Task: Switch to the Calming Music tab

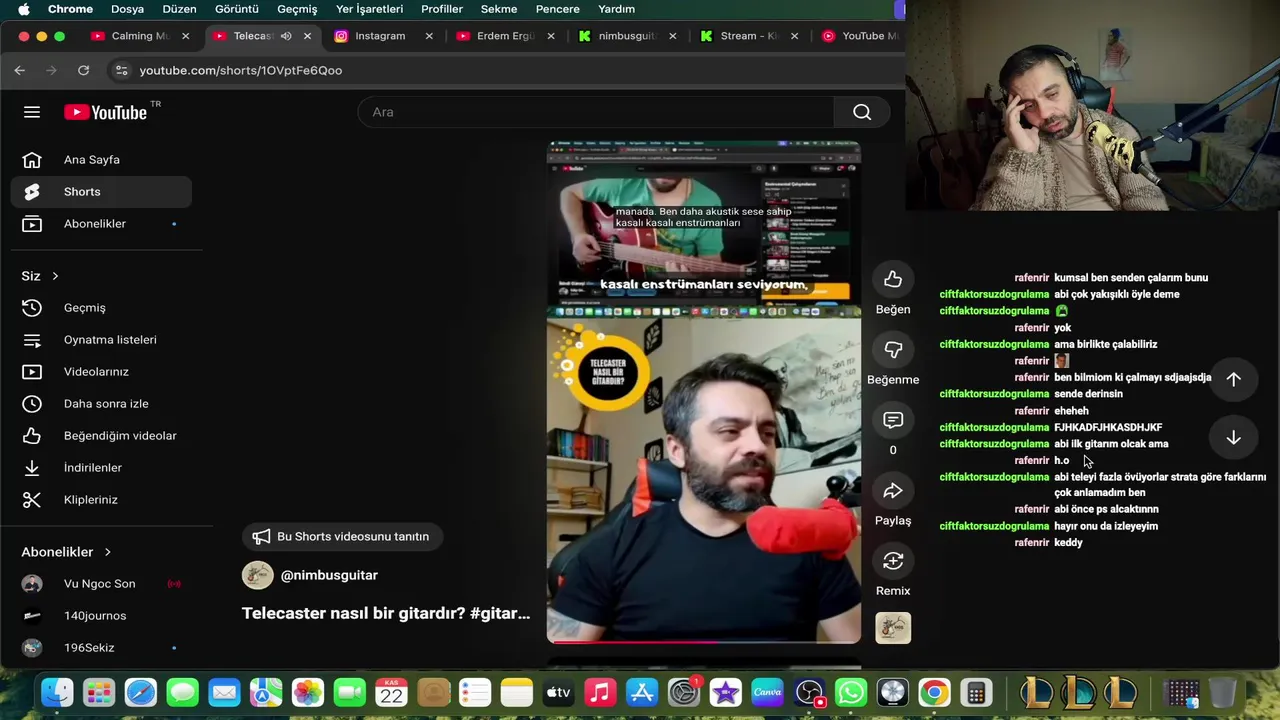Action: (x=140, y=36)
